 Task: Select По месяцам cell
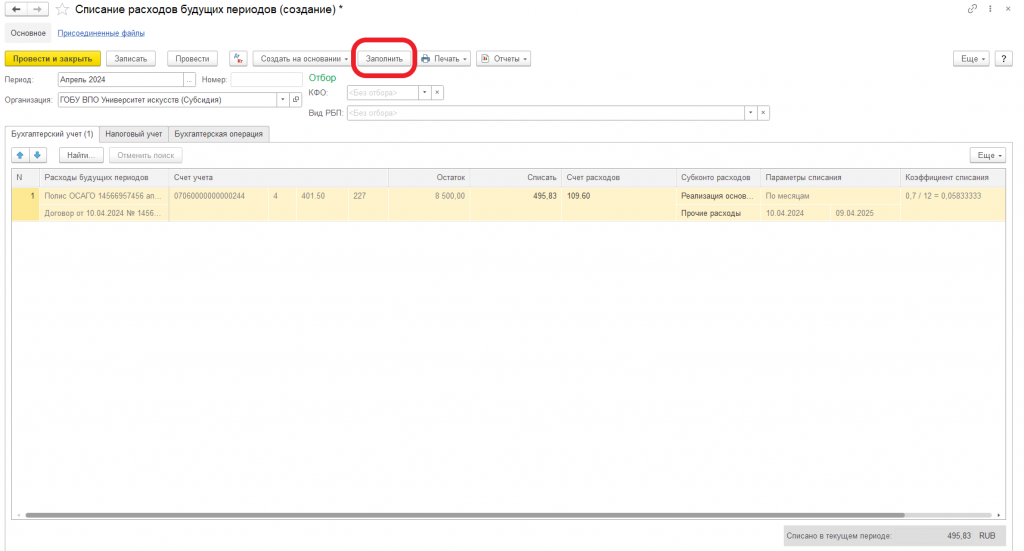830,196
